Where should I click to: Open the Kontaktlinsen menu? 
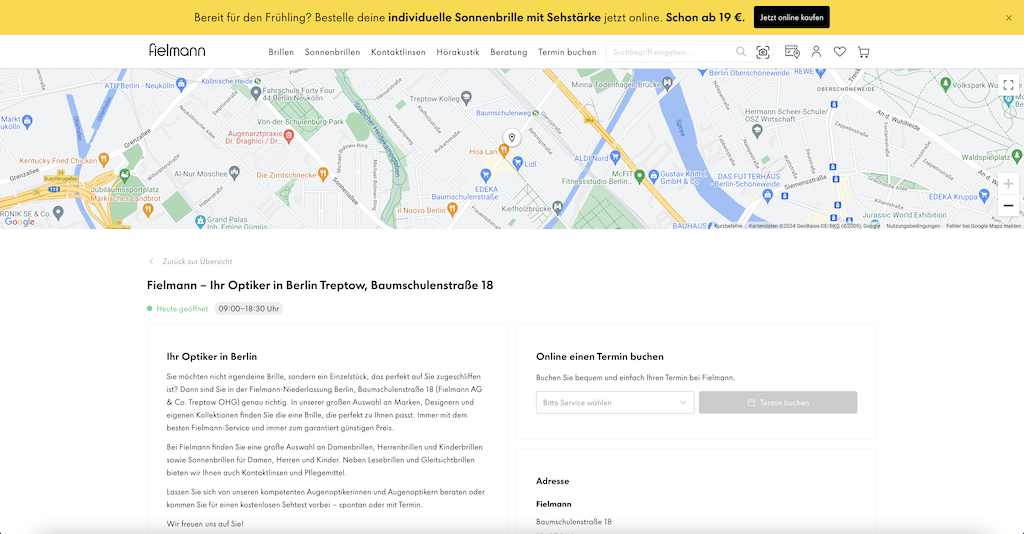[398, 52]
